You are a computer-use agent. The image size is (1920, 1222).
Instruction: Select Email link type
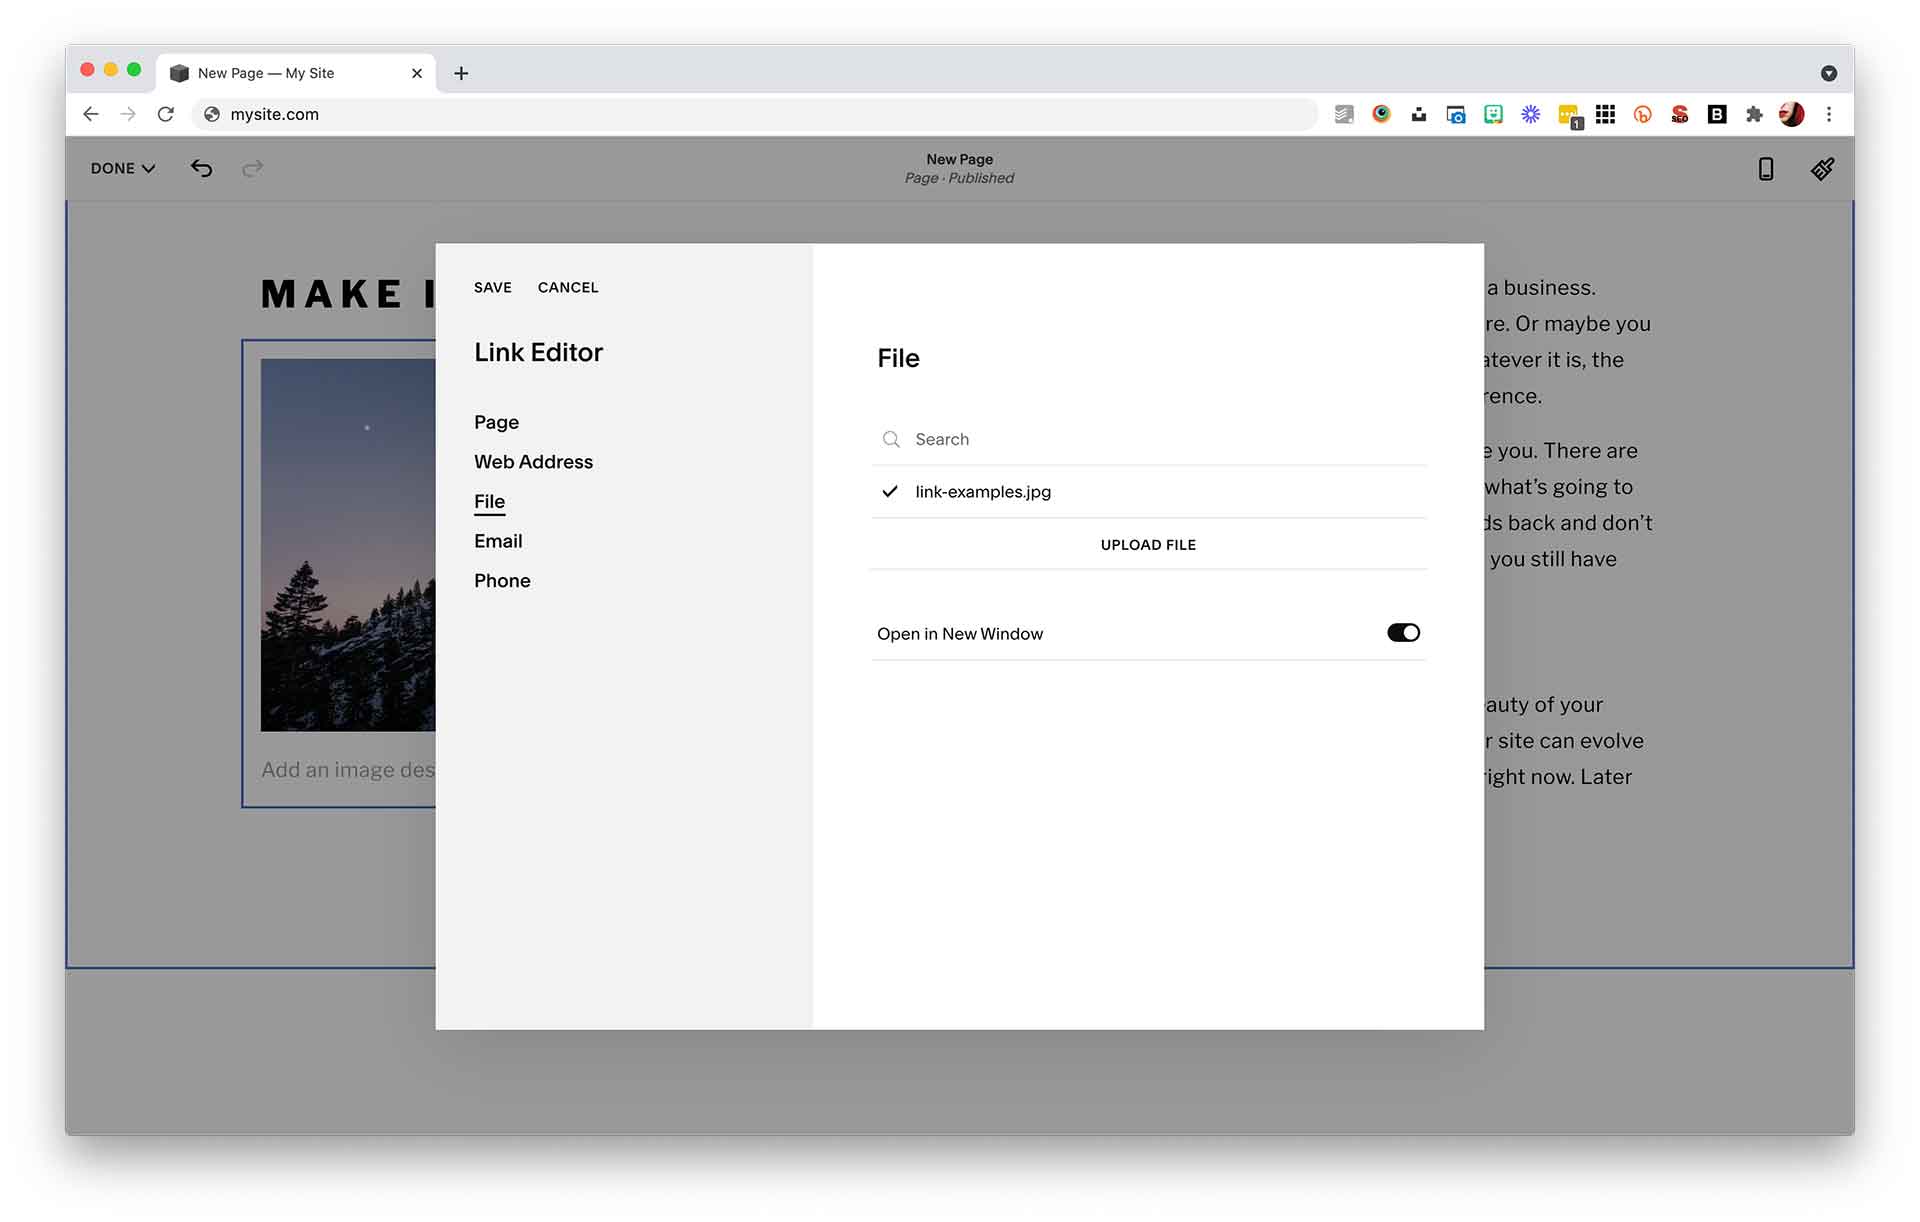pos(498,541)
